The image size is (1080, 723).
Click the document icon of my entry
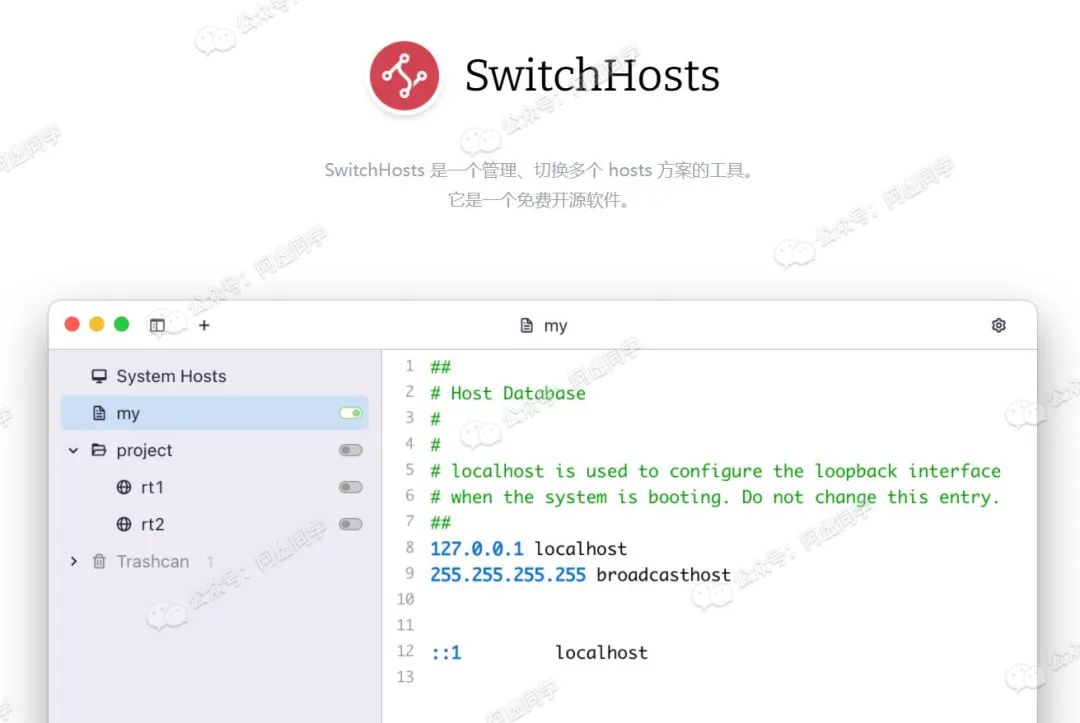pos(99,413)
